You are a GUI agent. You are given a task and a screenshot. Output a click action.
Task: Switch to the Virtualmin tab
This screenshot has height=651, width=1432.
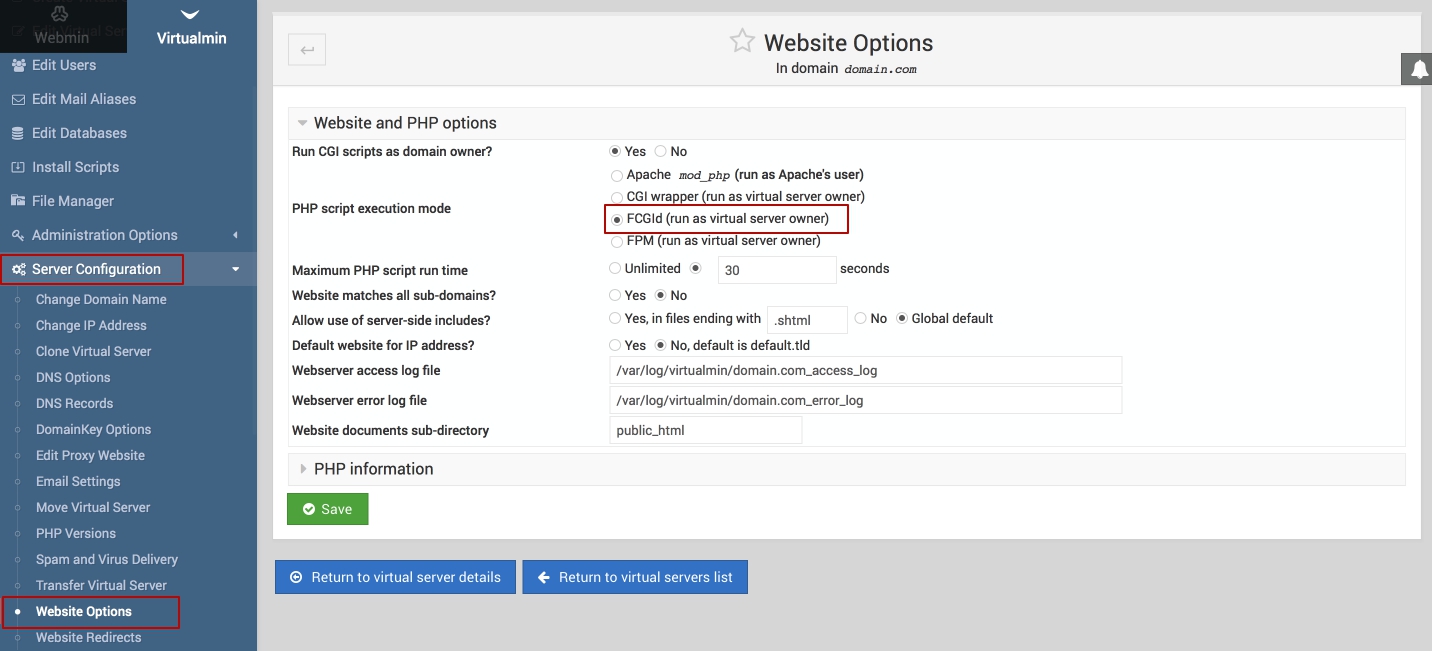[x=191, y=28]
